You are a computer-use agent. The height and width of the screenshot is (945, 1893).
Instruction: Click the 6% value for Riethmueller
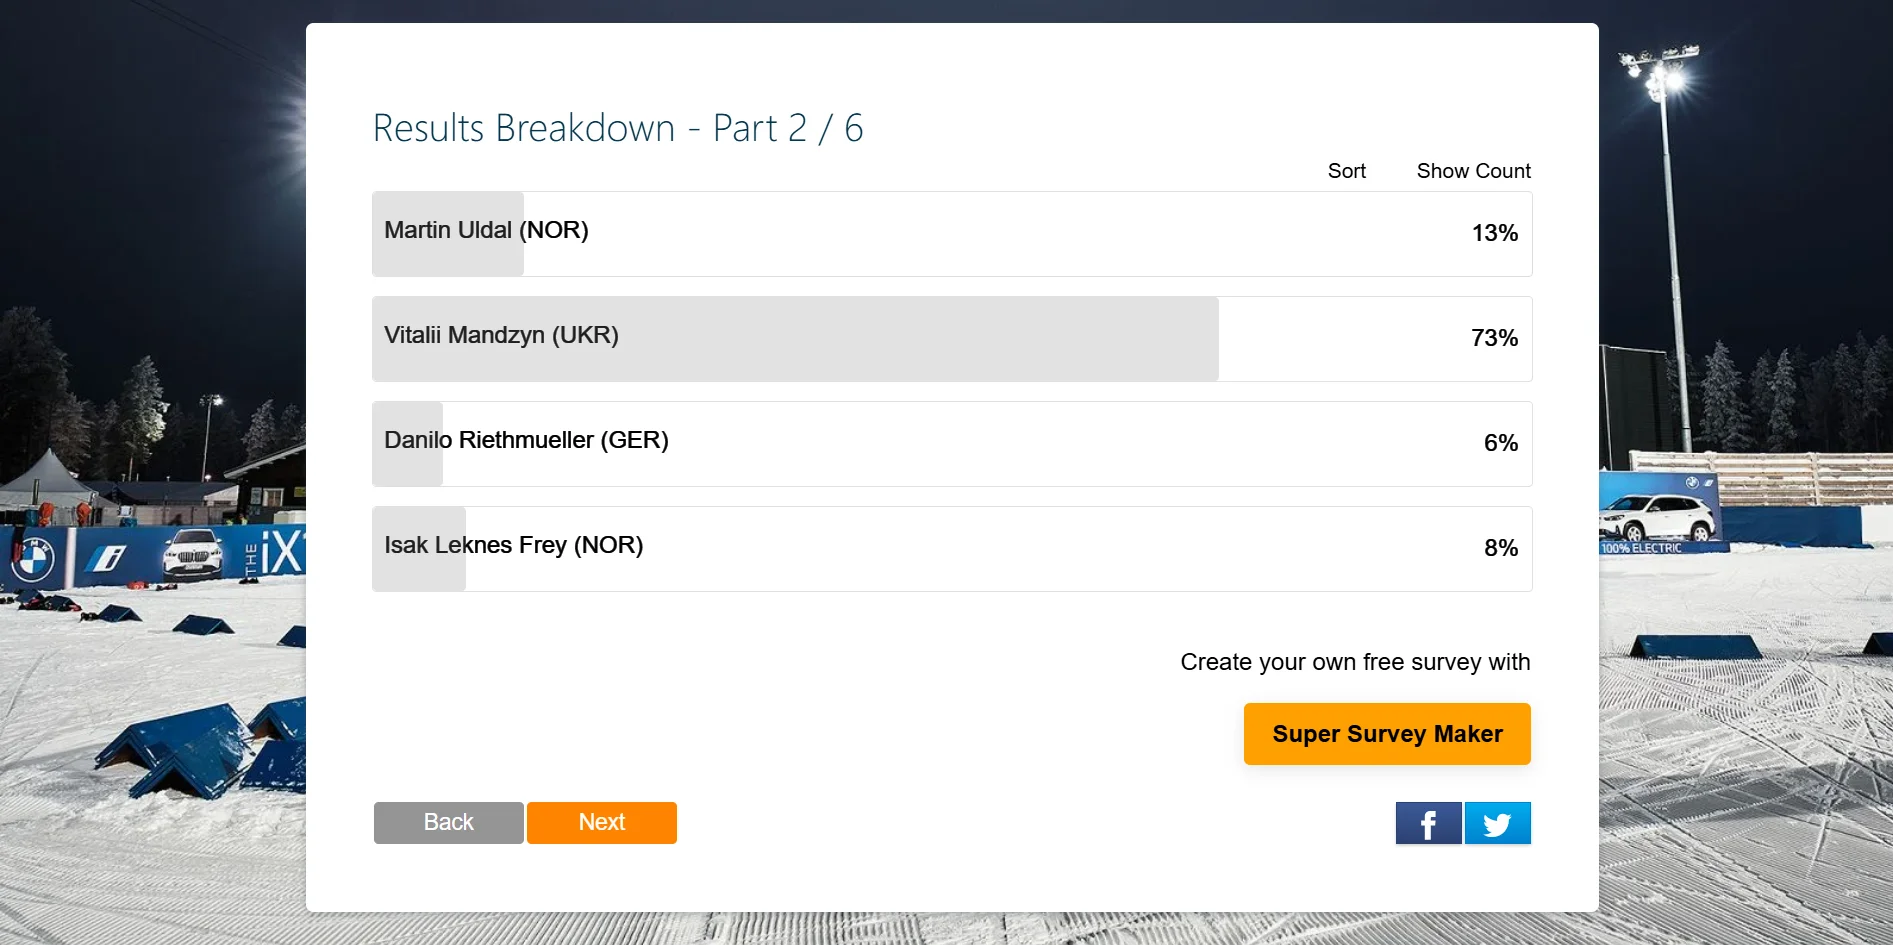click(x=1500, y=443)
